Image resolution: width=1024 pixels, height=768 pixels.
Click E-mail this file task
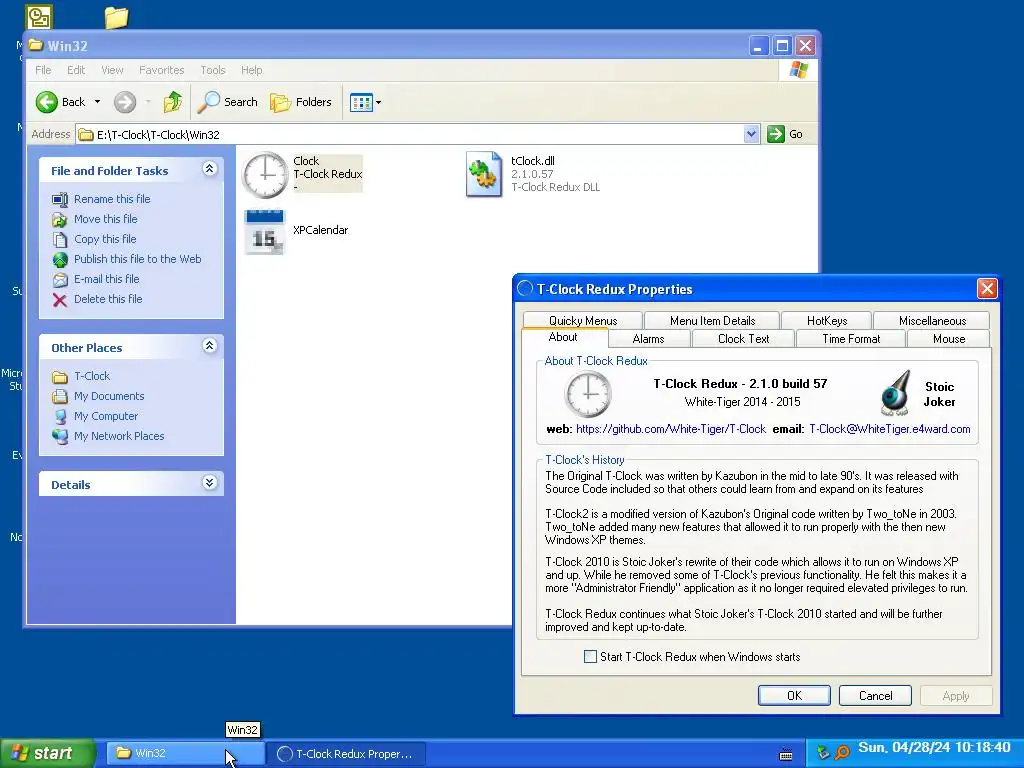[x=106, y=279]
